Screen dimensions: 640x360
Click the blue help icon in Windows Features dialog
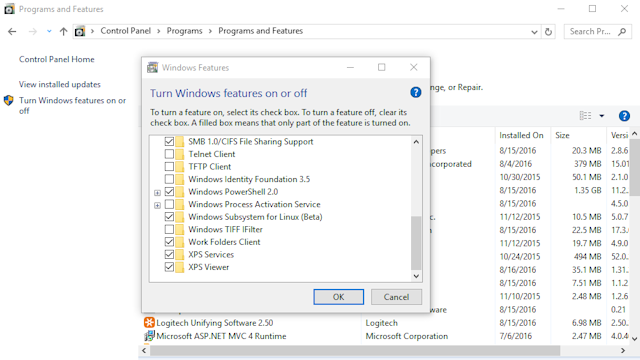coord(416,93)
